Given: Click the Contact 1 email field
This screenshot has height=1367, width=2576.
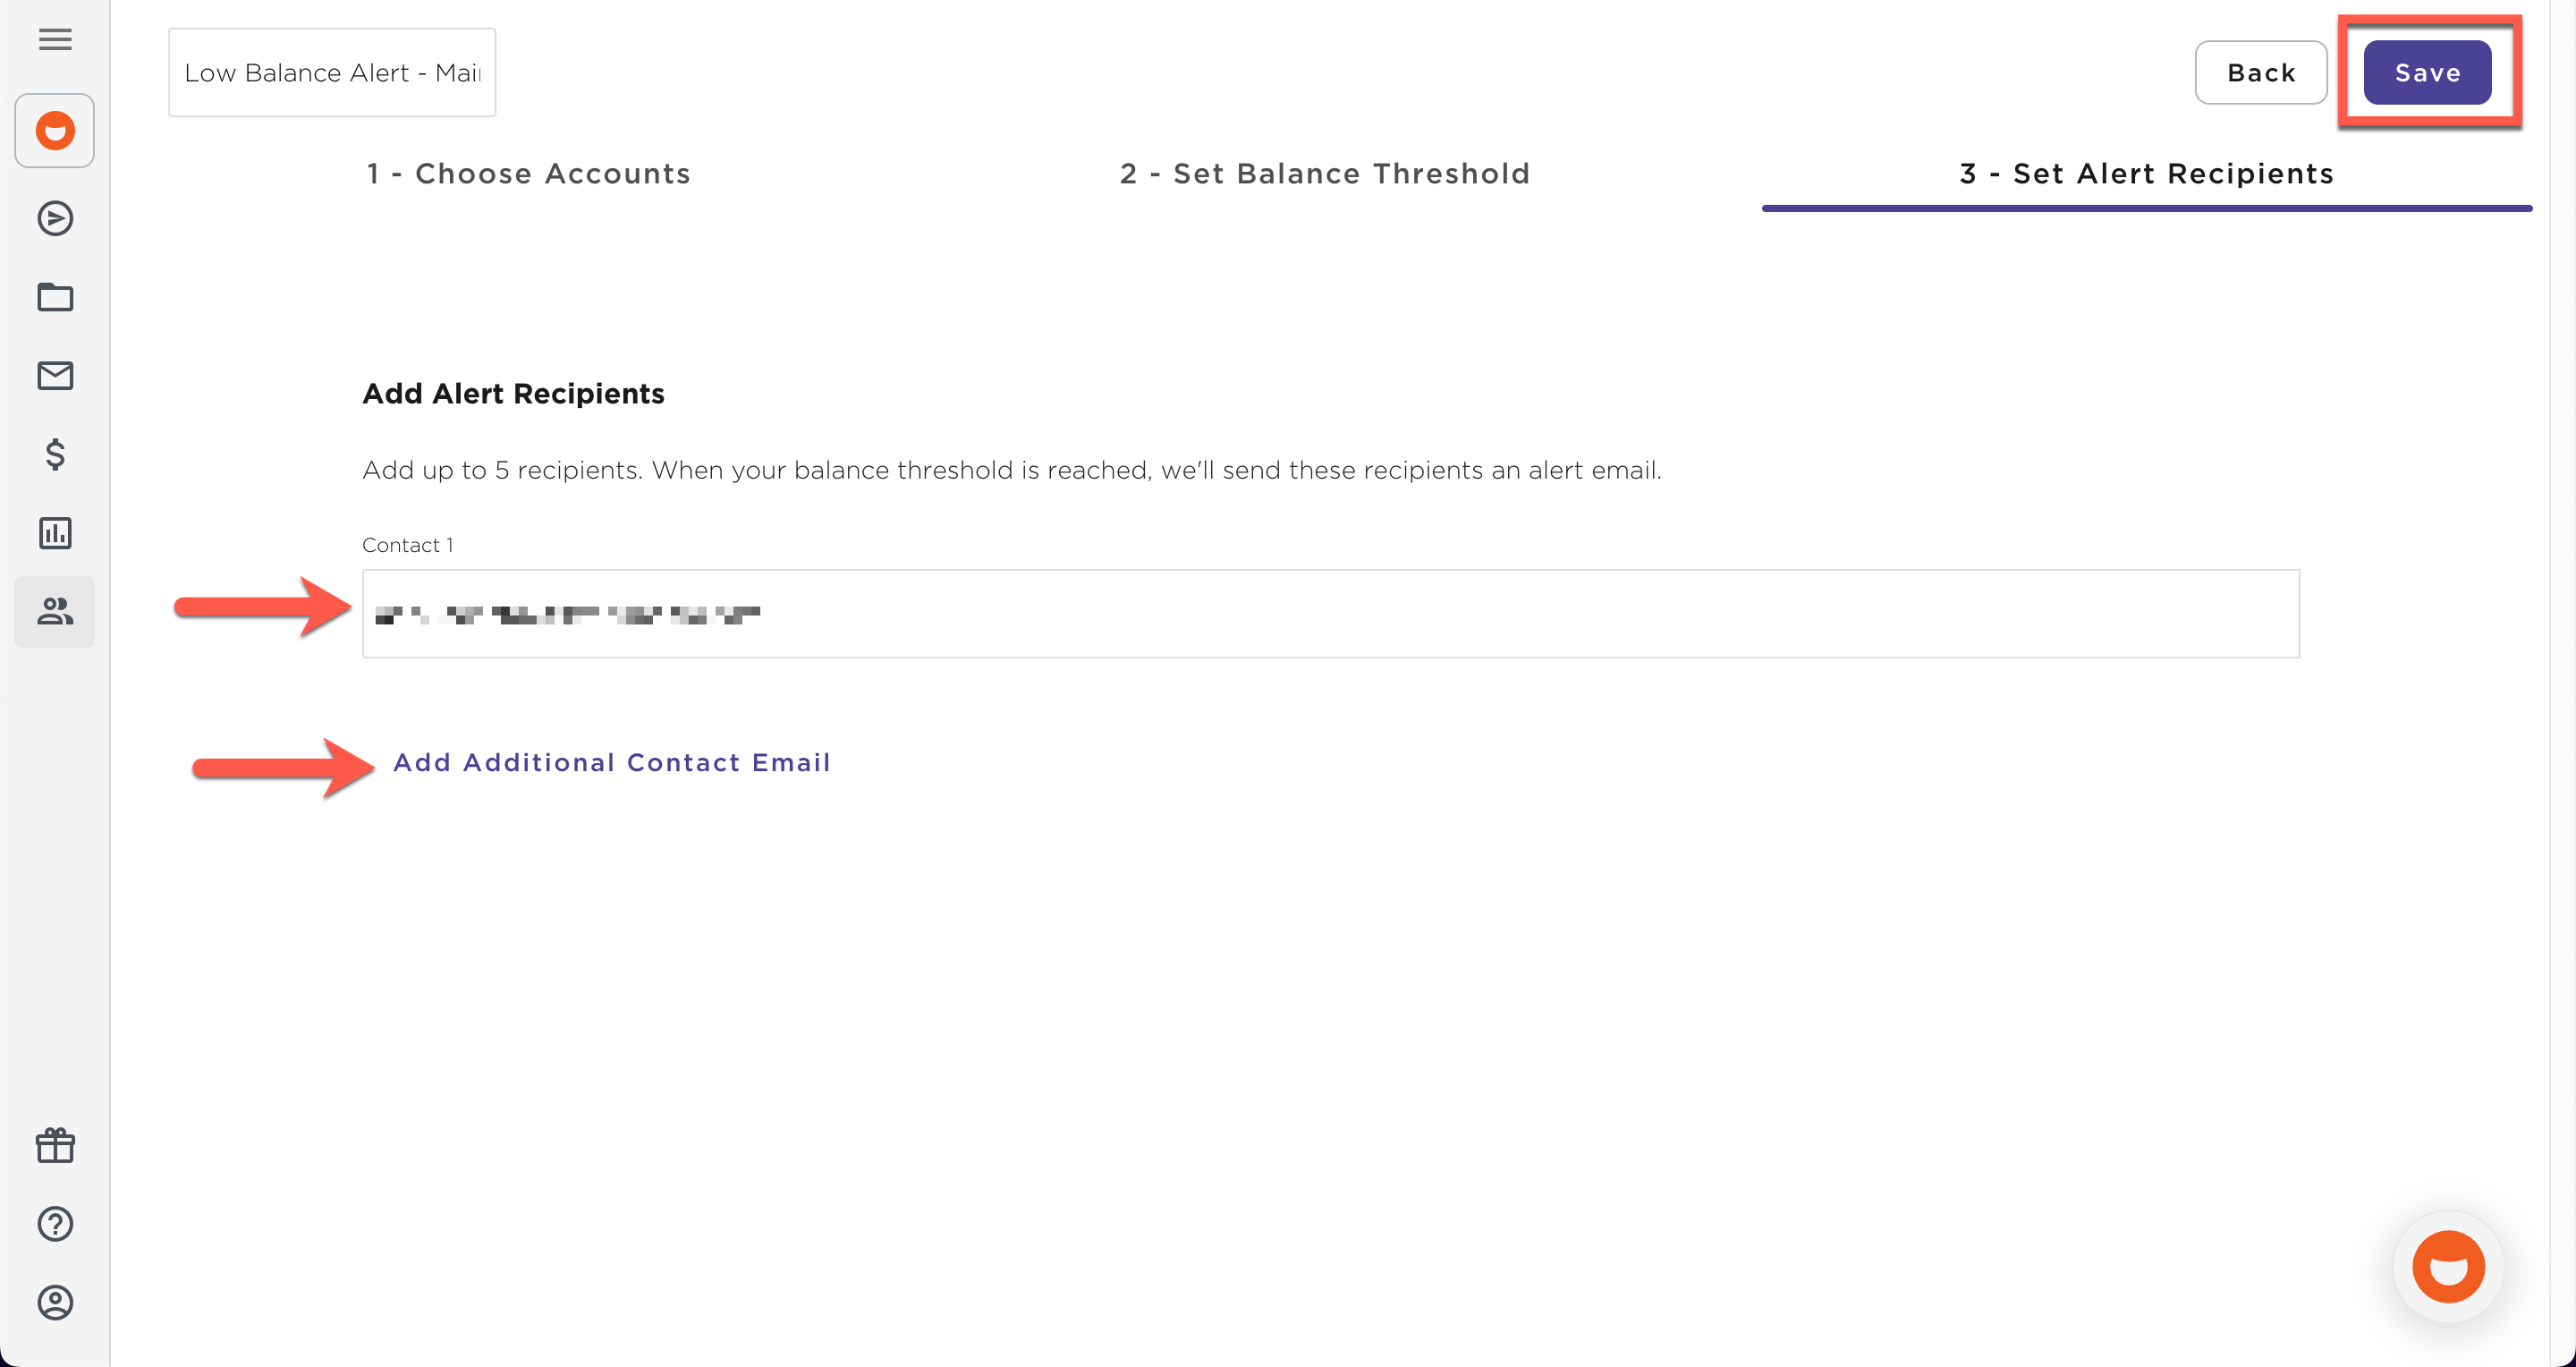Looking at the screenshot, I should tap(1330, 613).
